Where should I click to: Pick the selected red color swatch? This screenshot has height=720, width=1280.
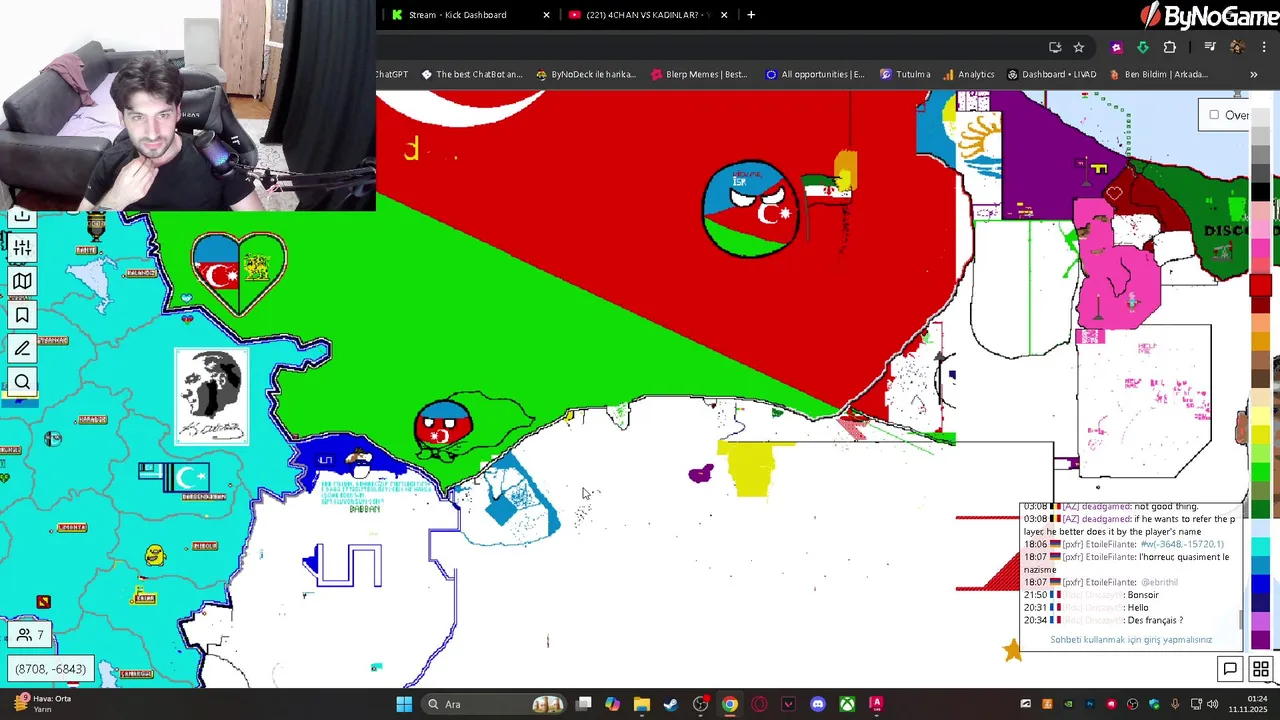tap(1261, 286)
